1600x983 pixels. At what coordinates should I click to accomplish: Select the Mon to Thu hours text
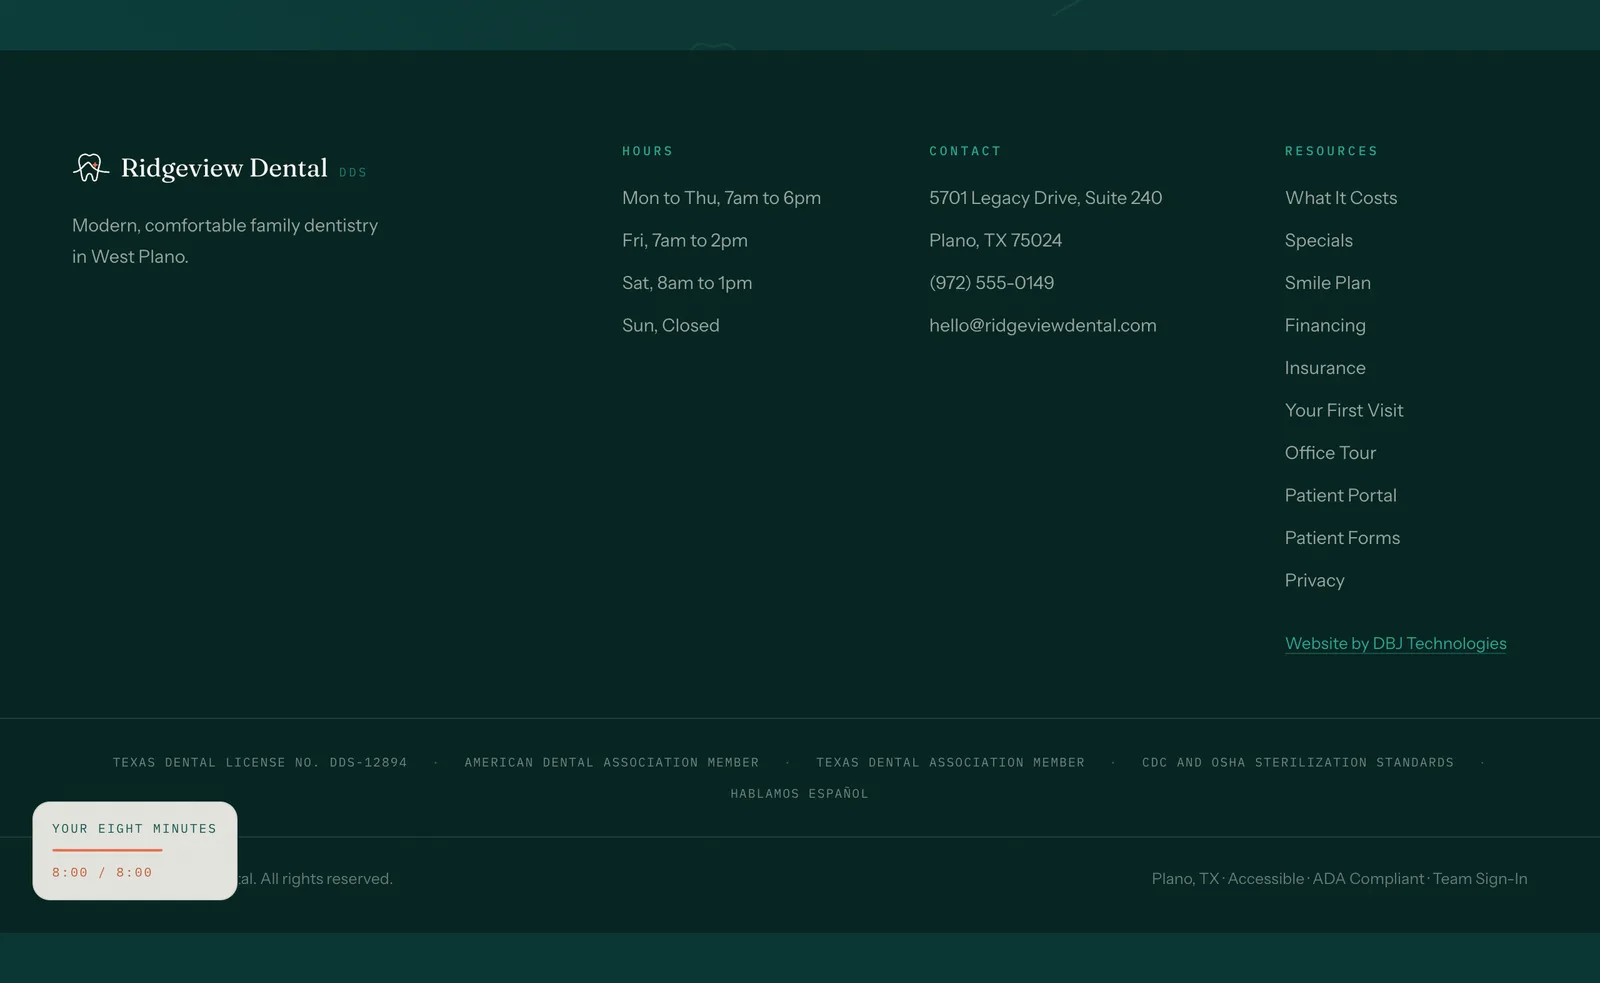[721, 198]
